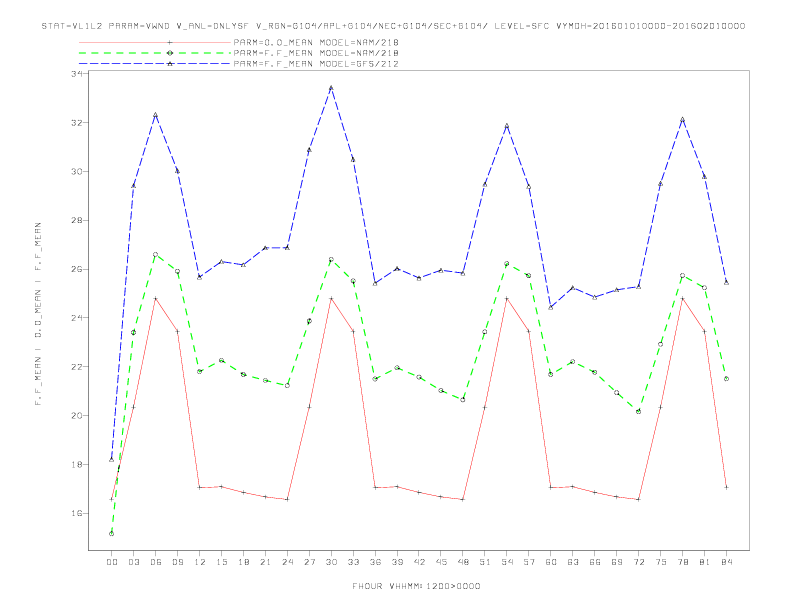
Task: Click the green NAM circle marker at hour 00
Action: click(x=112, y=533)
